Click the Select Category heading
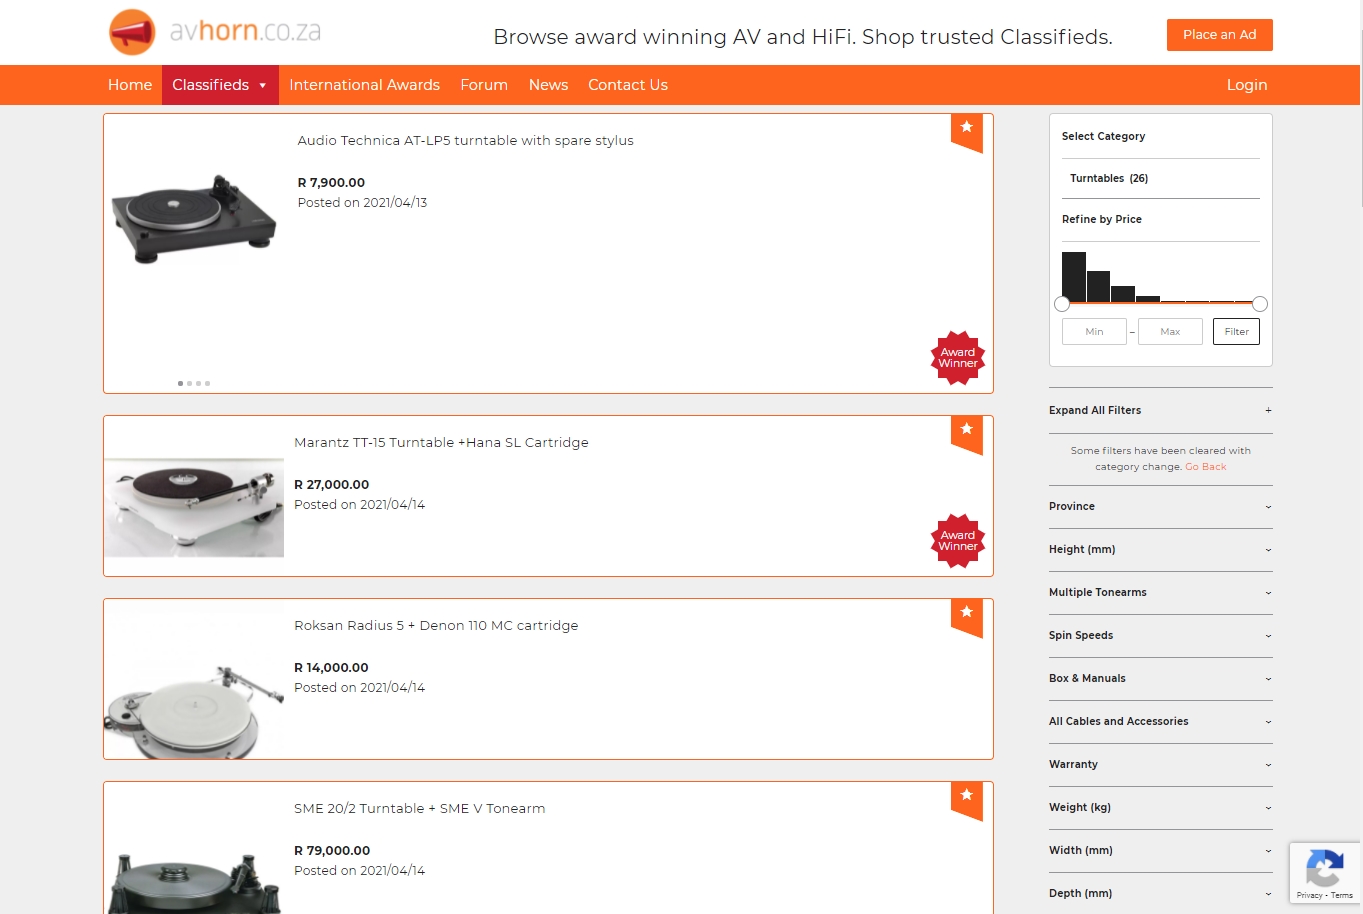Image resolution: width=1363 pixels, height=914 pixels. click(x=1103, y=136)
